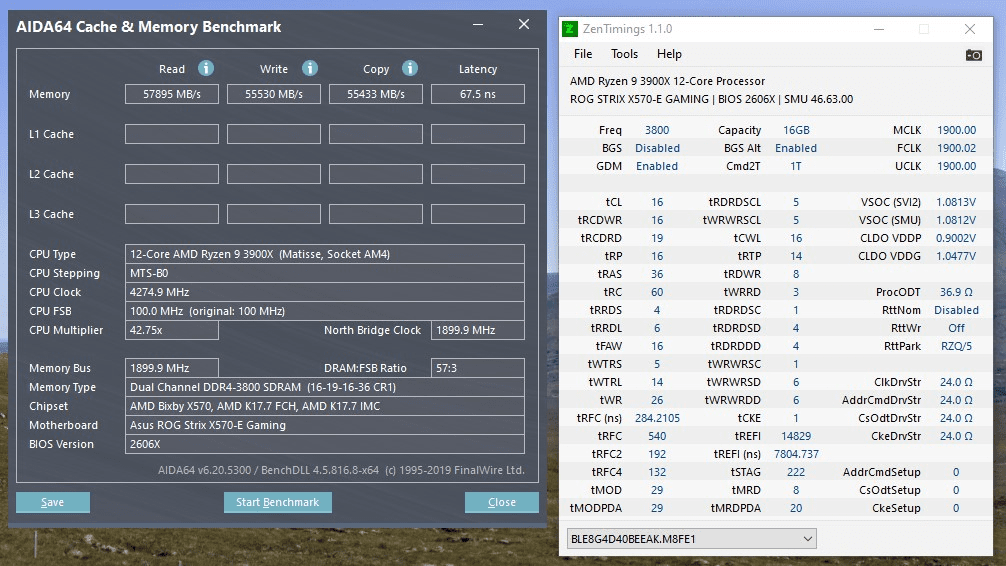This screenshot has height=566, width=1006.
Task: Select the Memory Write result 55530 MB/s
Action: coord(274,94)
